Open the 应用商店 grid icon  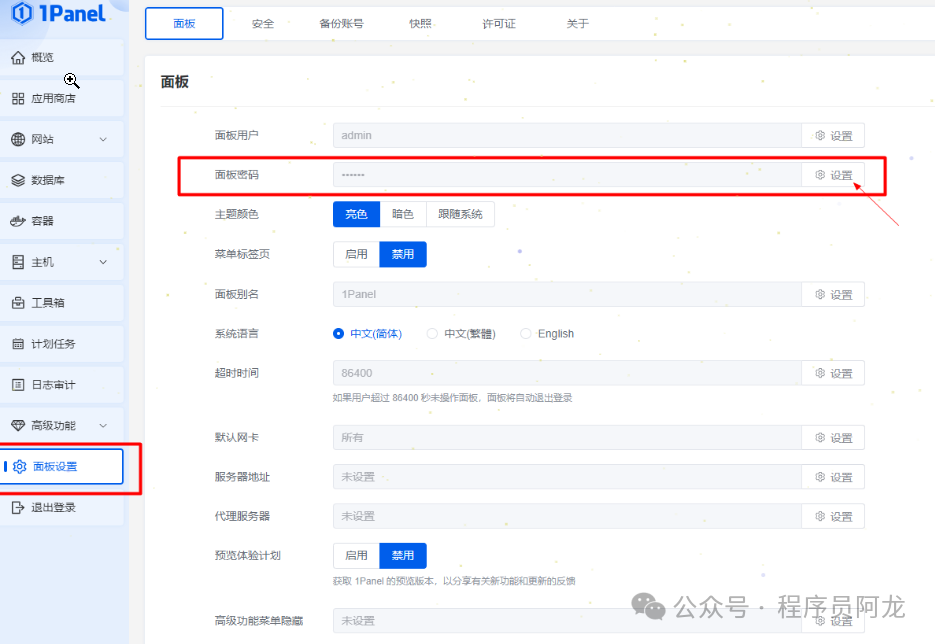point(18,99)
